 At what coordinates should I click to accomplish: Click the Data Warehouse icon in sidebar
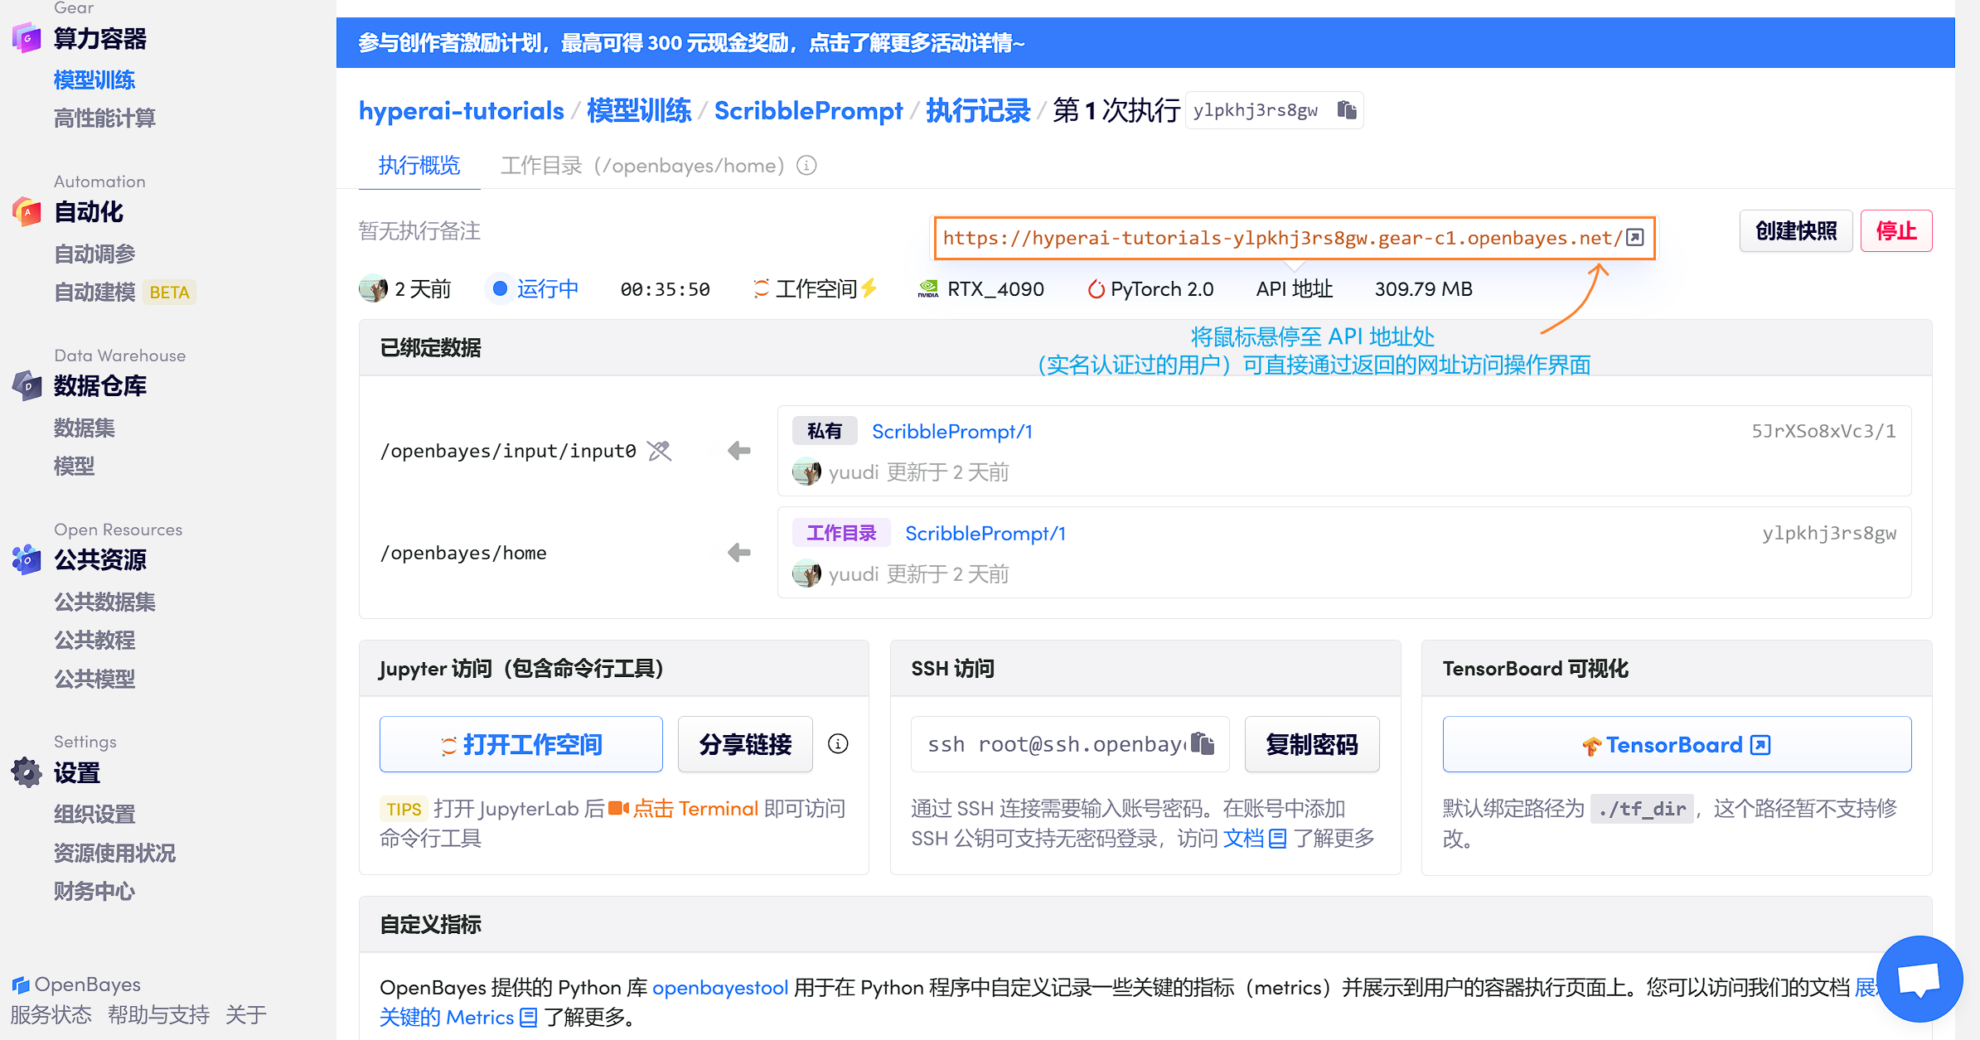tap(27, 386)
